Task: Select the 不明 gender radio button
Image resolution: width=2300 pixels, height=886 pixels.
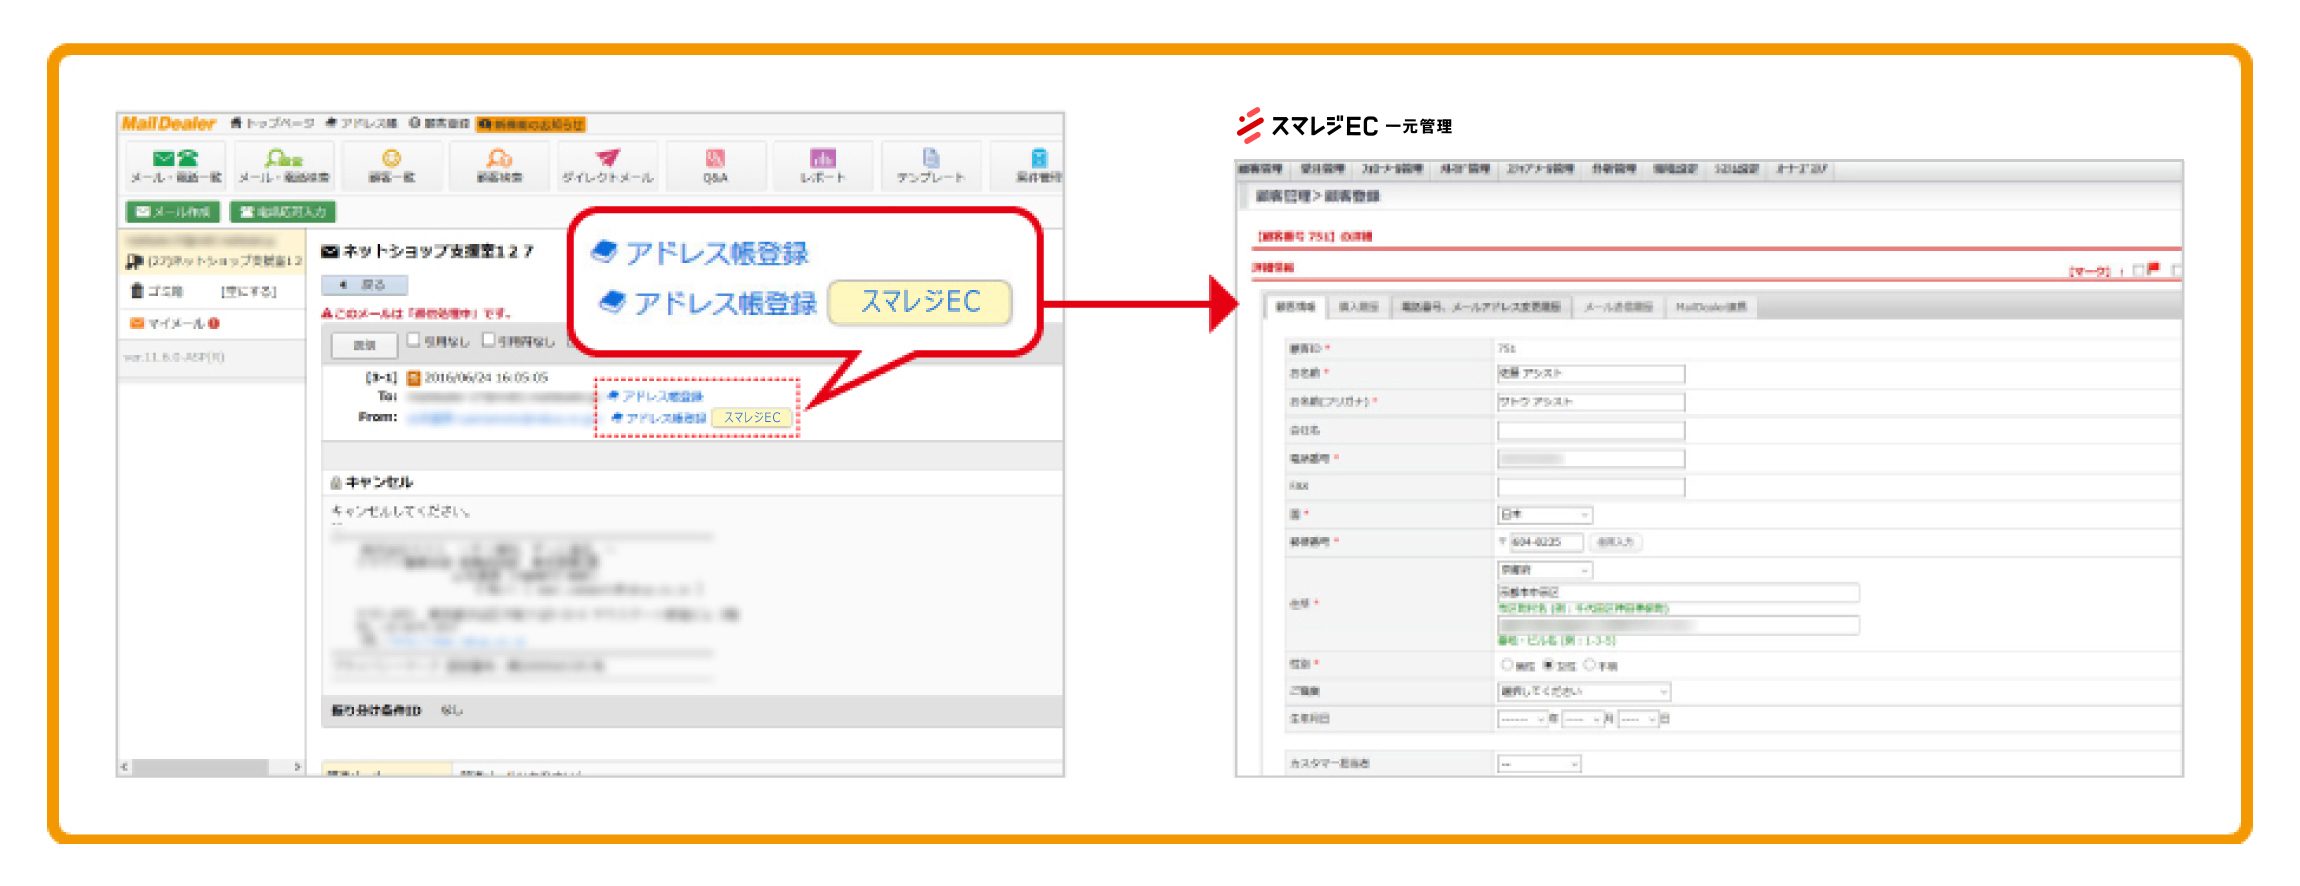Action: 1589,665
